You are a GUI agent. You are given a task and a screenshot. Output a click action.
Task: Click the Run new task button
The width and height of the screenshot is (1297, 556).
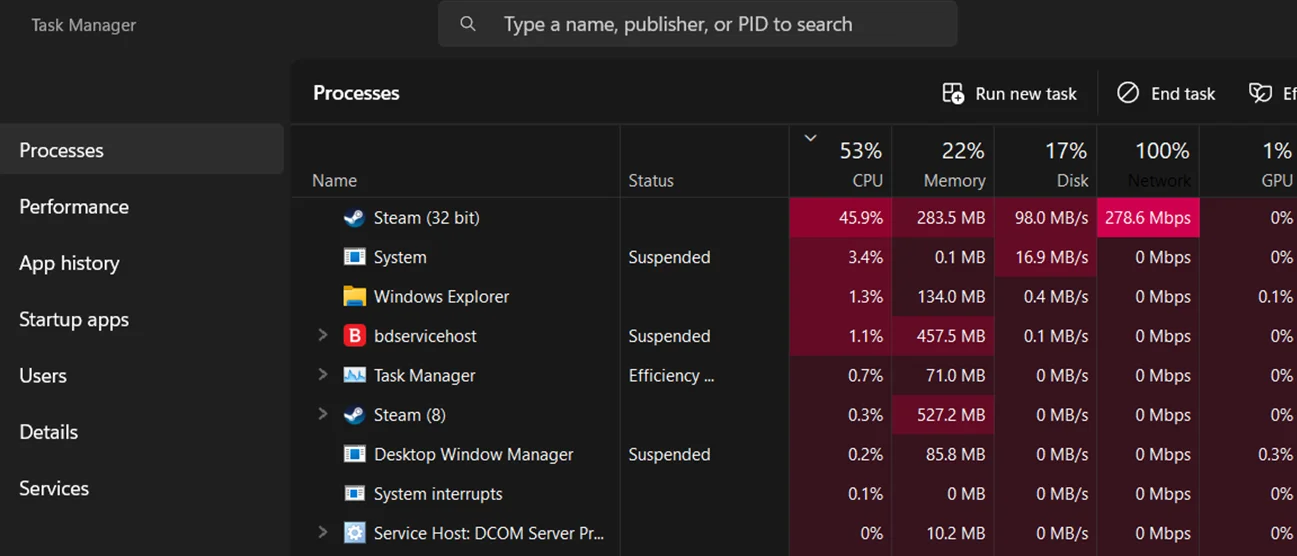1010,93
